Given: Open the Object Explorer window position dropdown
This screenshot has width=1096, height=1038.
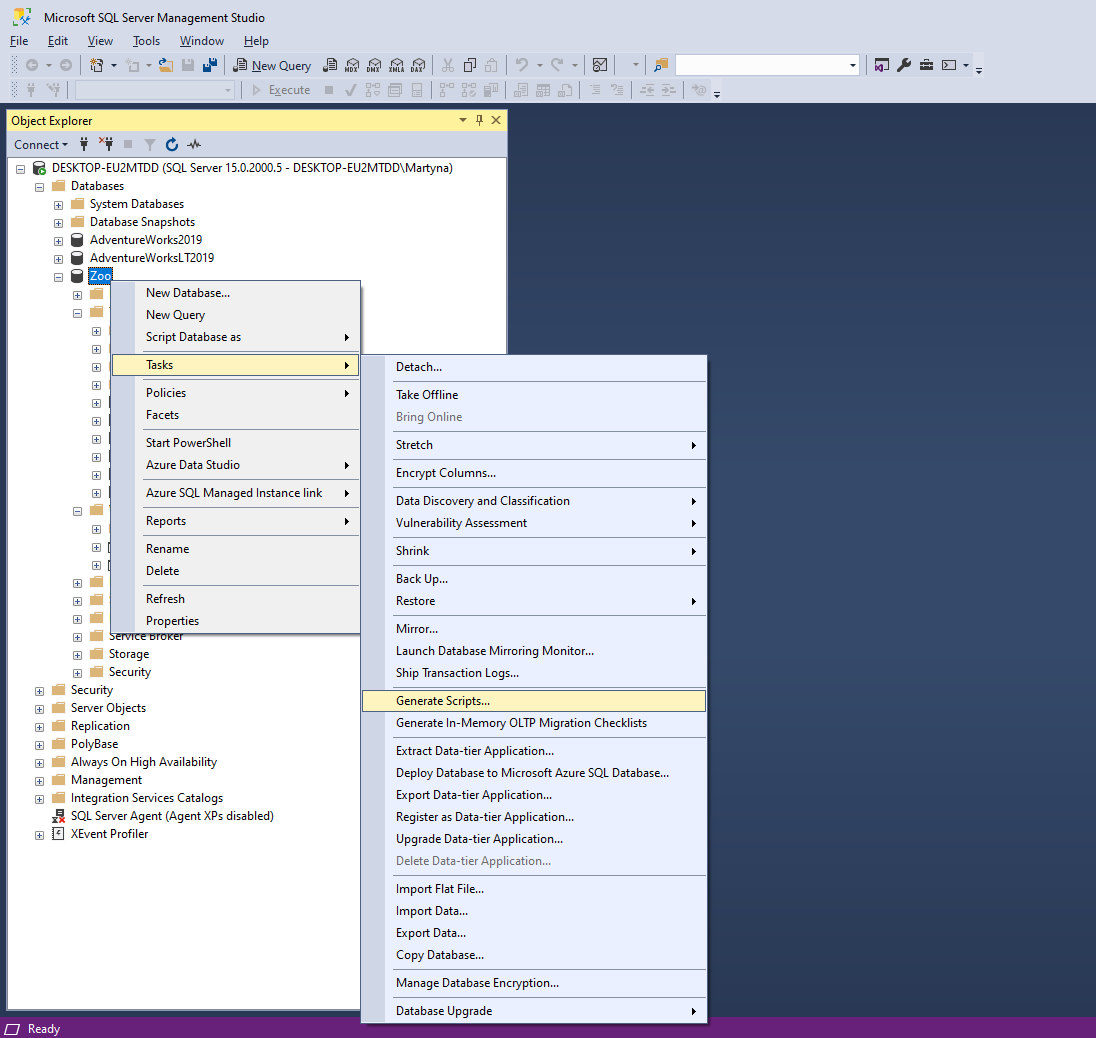Looking at the screenshot, I should pos(463,120).
